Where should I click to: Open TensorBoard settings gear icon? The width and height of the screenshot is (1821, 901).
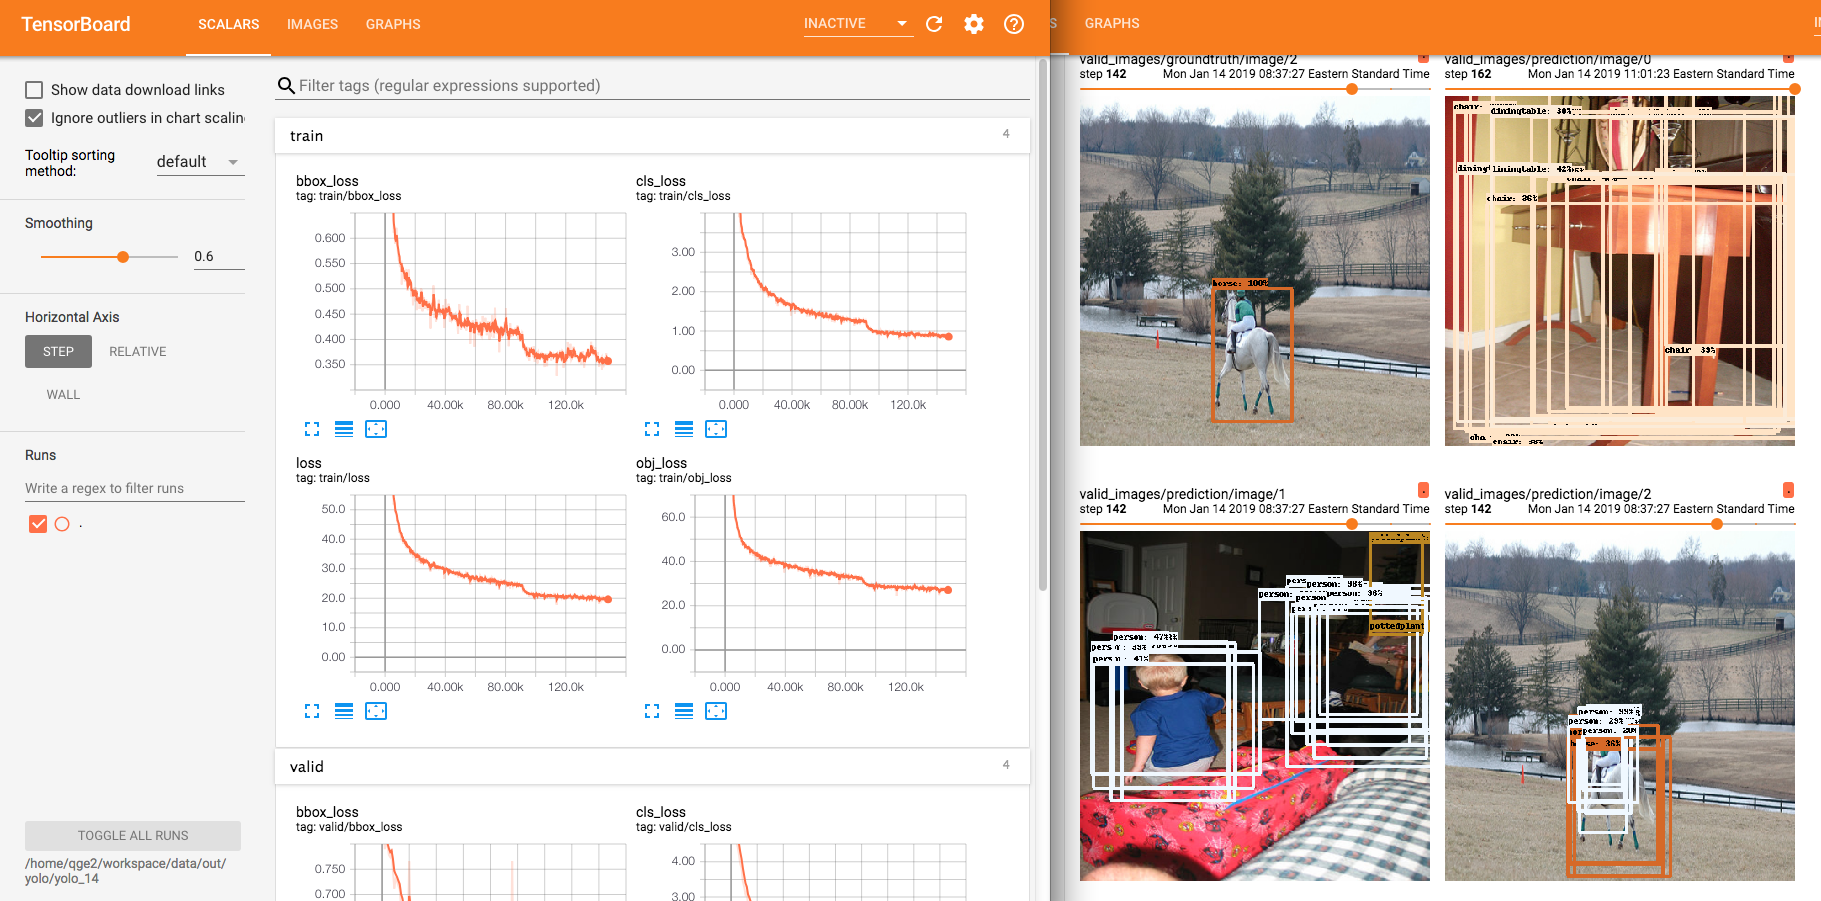974,24
